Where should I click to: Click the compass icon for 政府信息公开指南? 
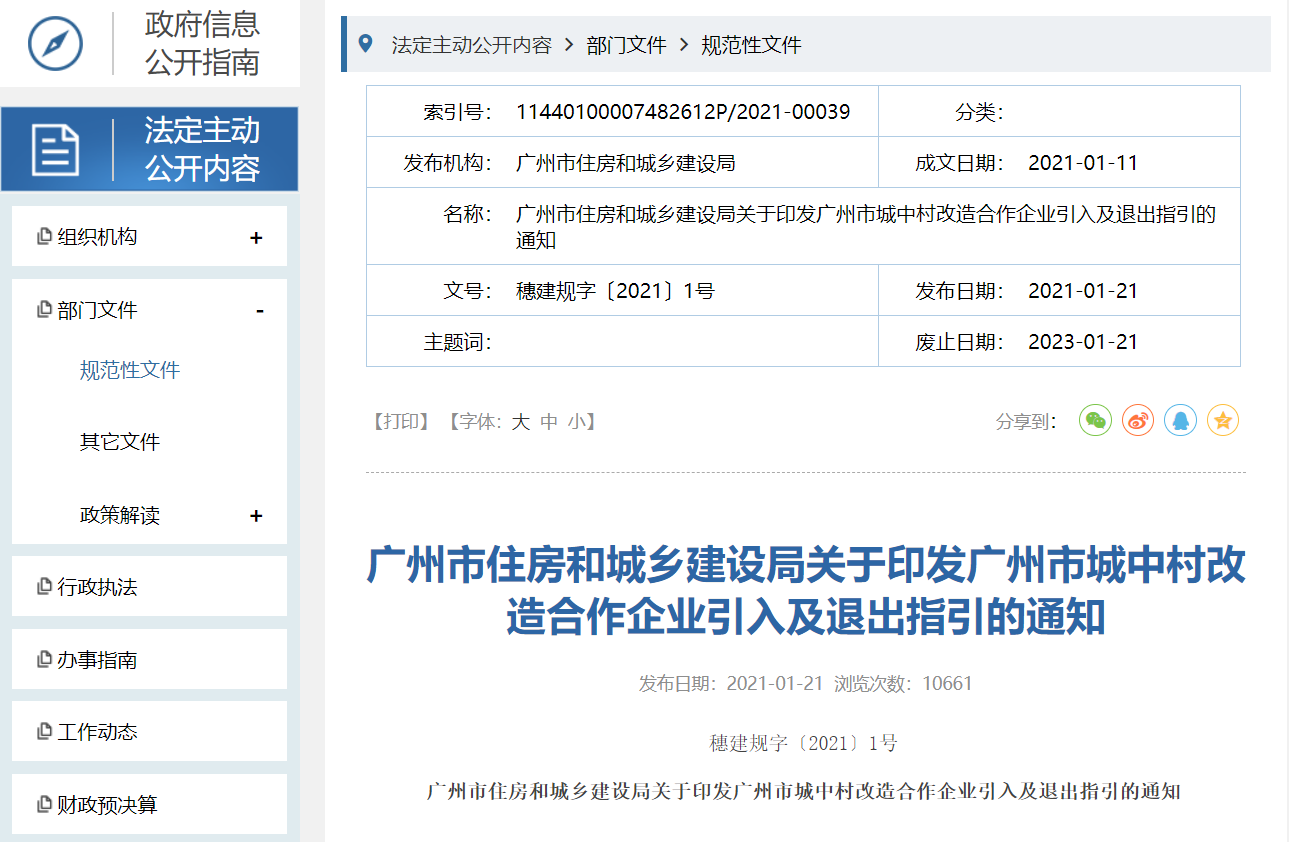click(55, 43)
